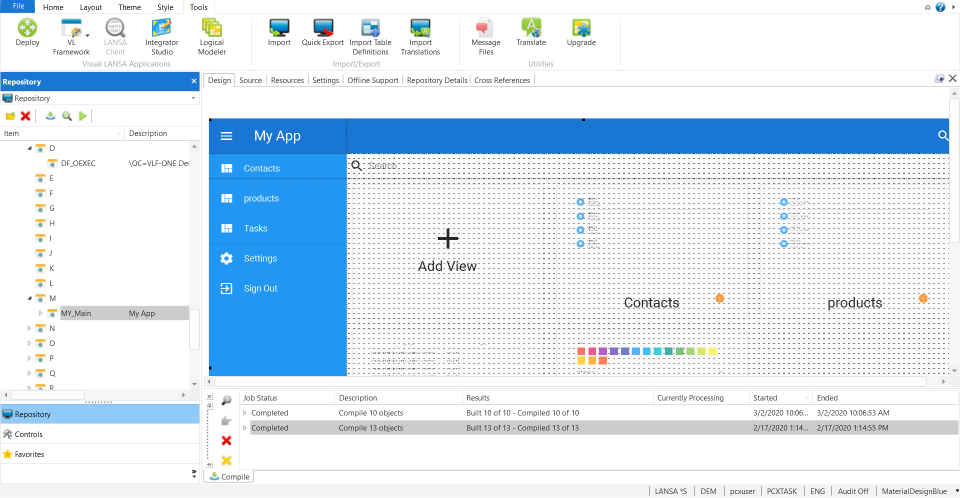Open Import Translations

(421, 37)
